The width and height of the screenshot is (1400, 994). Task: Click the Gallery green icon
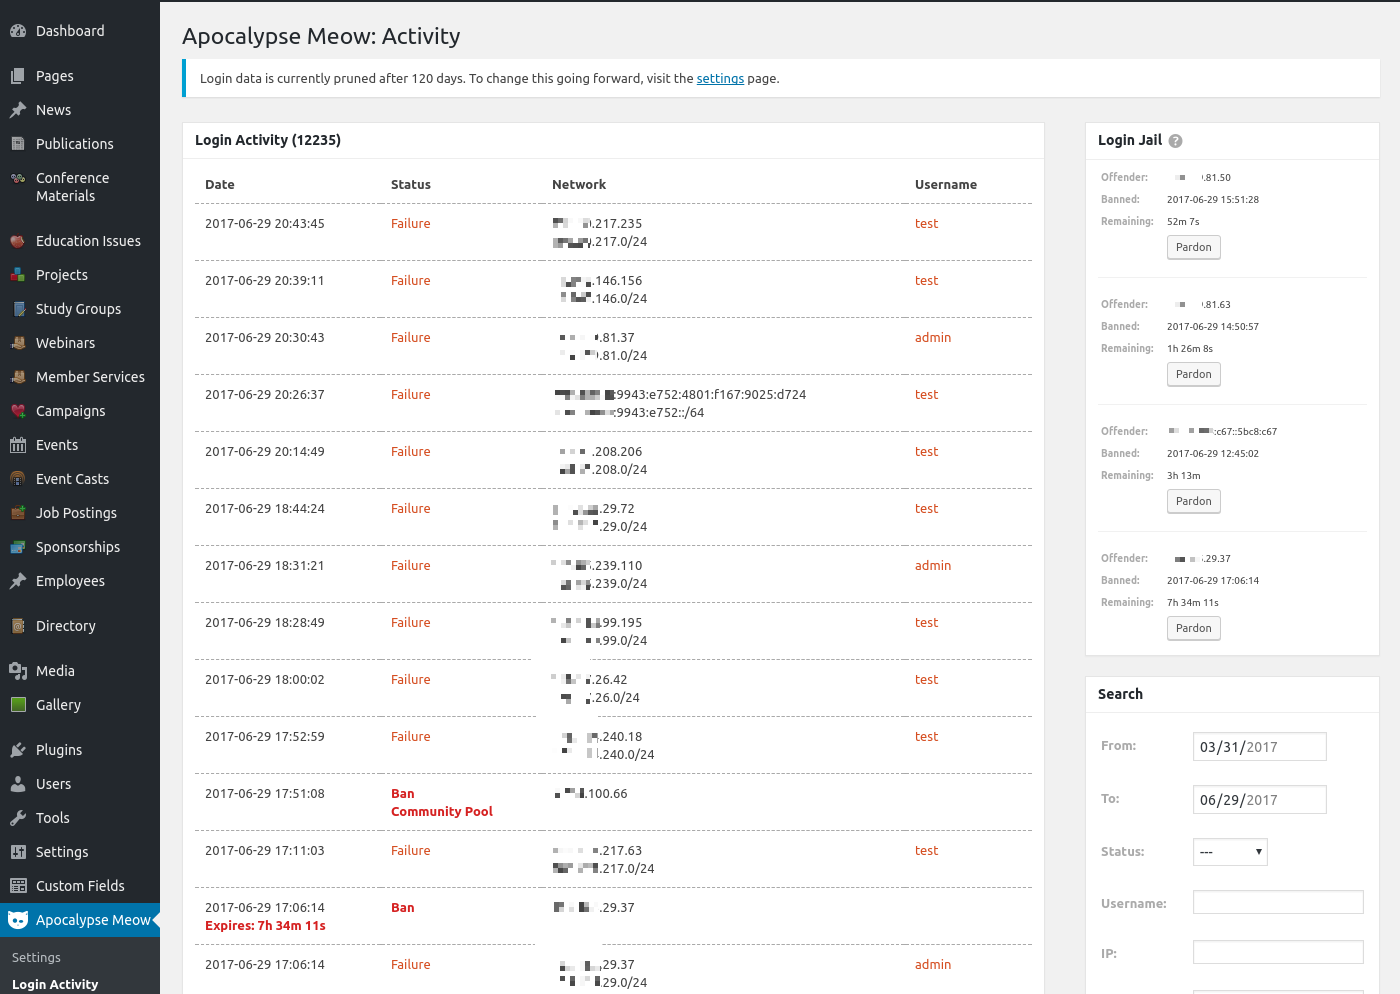tap(18, 705)
